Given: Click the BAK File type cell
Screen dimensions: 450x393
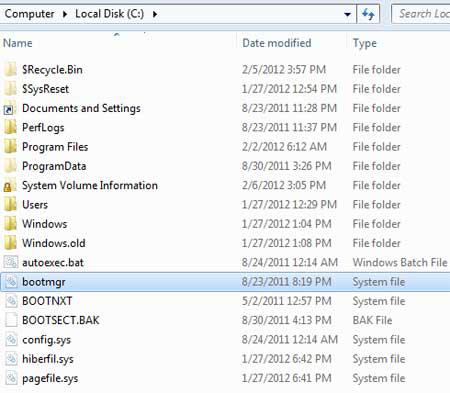Looking at the screenshot, I should [x=372, y=320].
